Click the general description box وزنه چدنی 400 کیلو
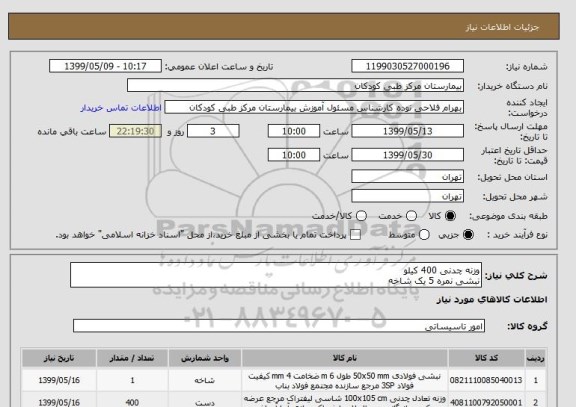The height and width of the screenshot is (407, 576). tap(276, 275)
